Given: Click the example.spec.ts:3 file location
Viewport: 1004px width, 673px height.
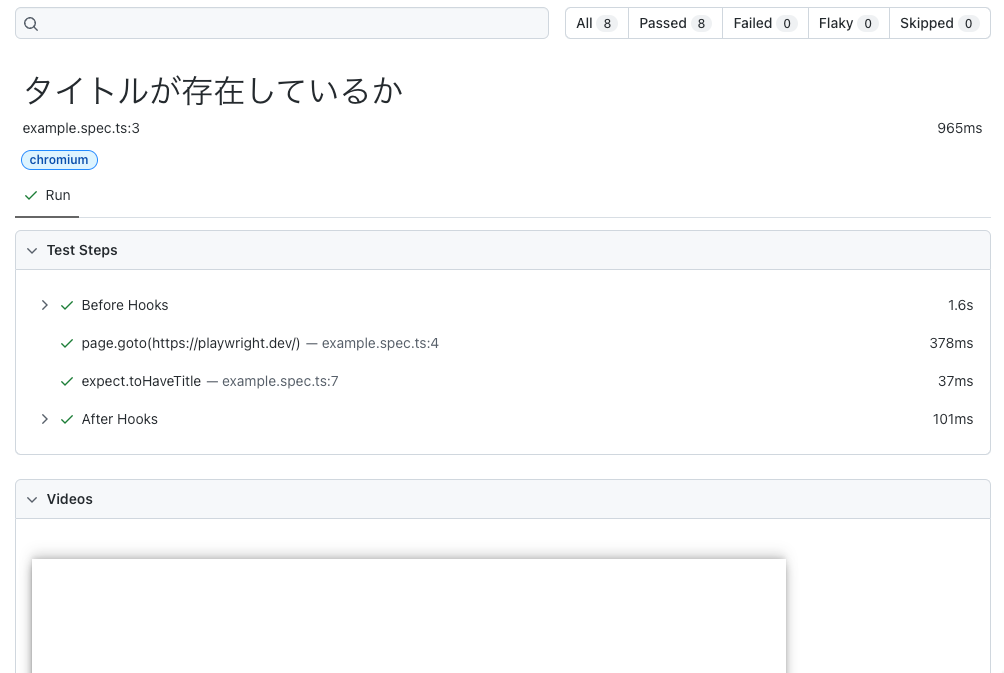Looking at the screenshot, I should pos(81,128).
